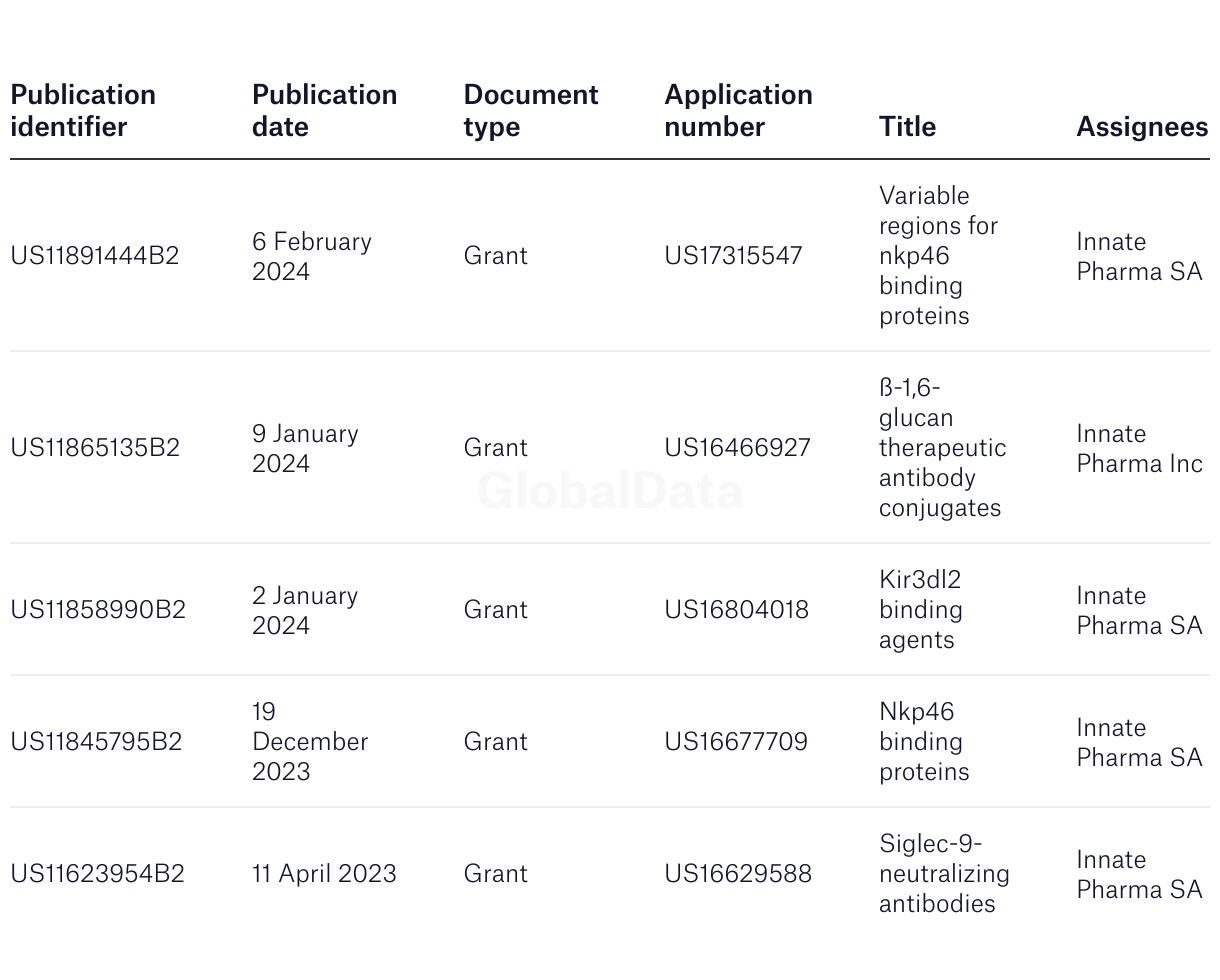Click application number US16466927
Screen dimensions: 1220x980
[x=737, y=448]
